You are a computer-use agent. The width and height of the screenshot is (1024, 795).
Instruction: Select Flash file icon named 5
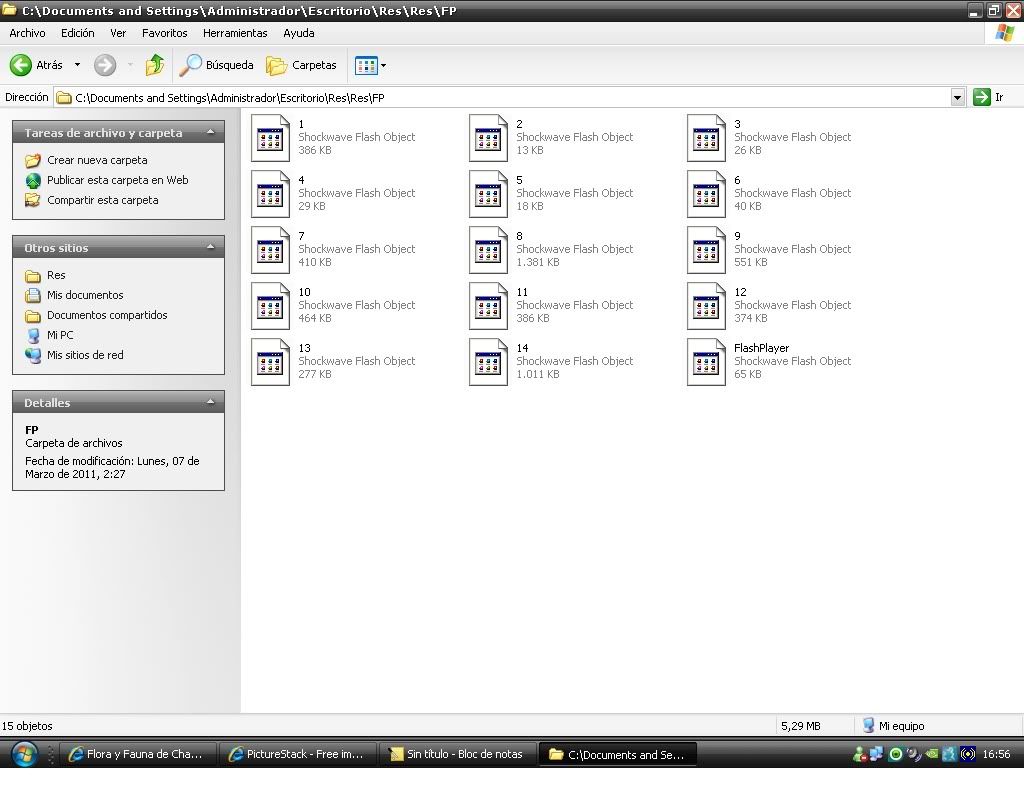[x=488, y=194]
